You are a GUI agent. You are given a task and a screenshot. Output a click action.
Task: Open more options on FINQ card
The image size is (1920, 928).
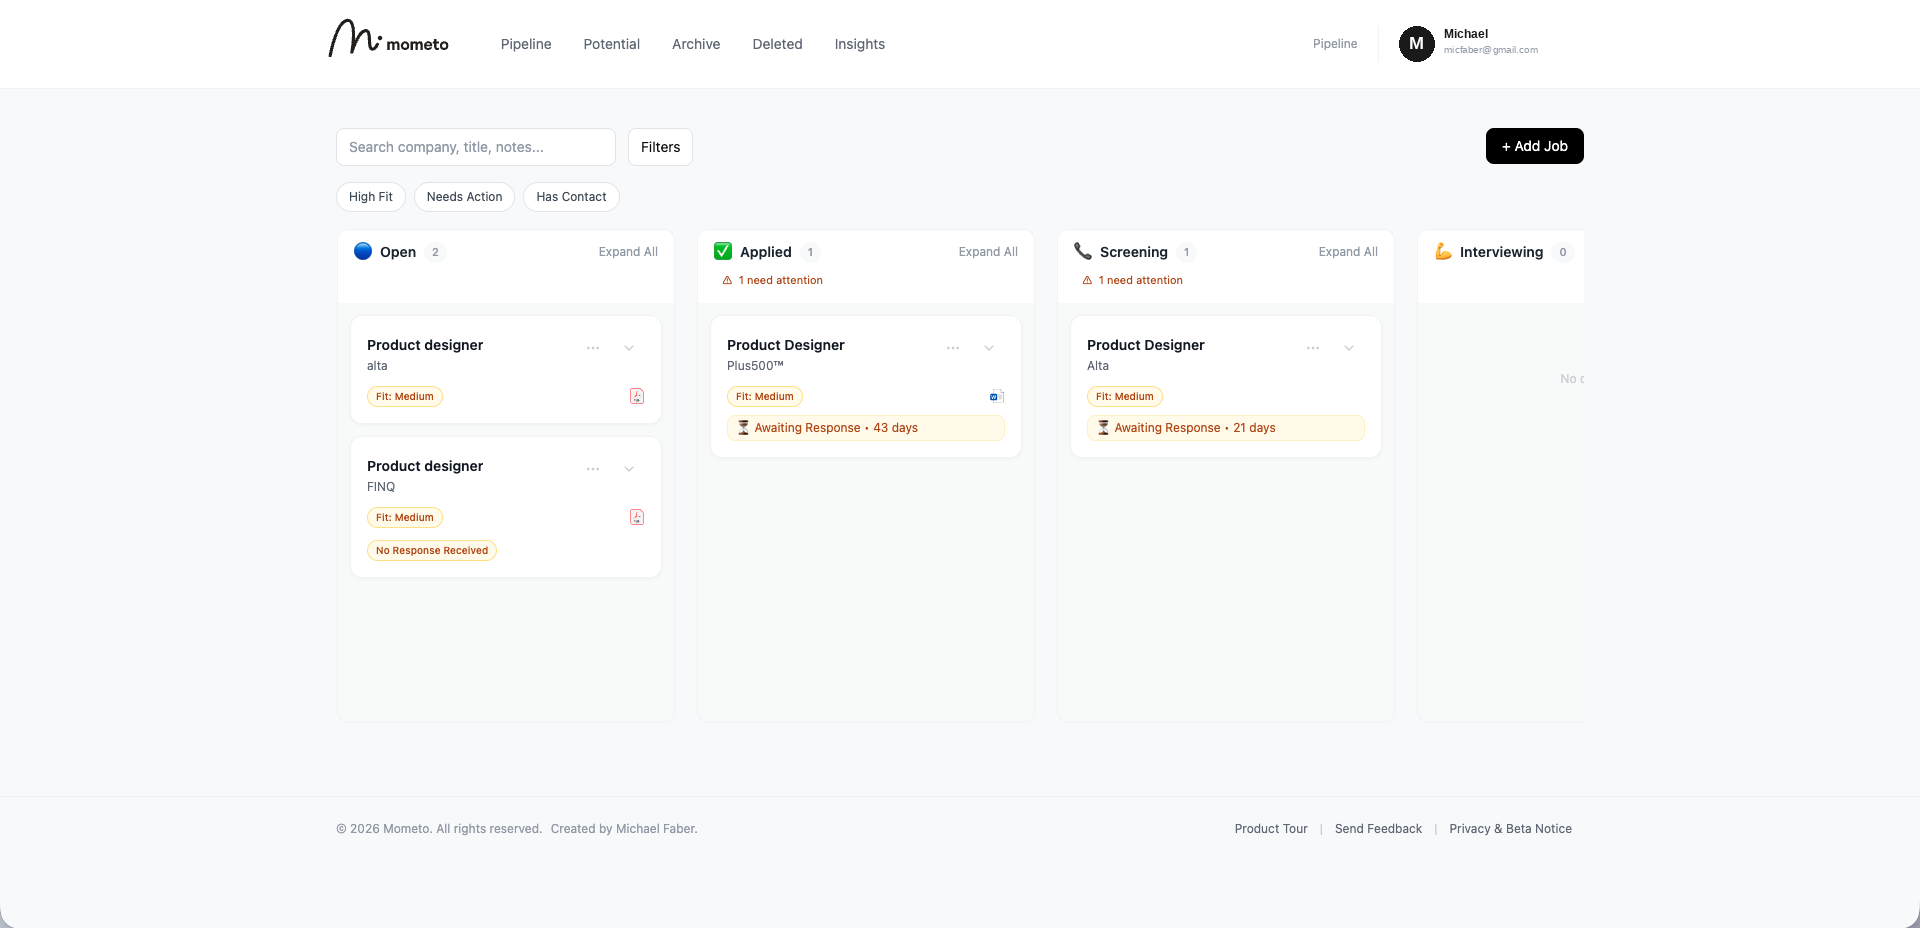coord(593,469)
